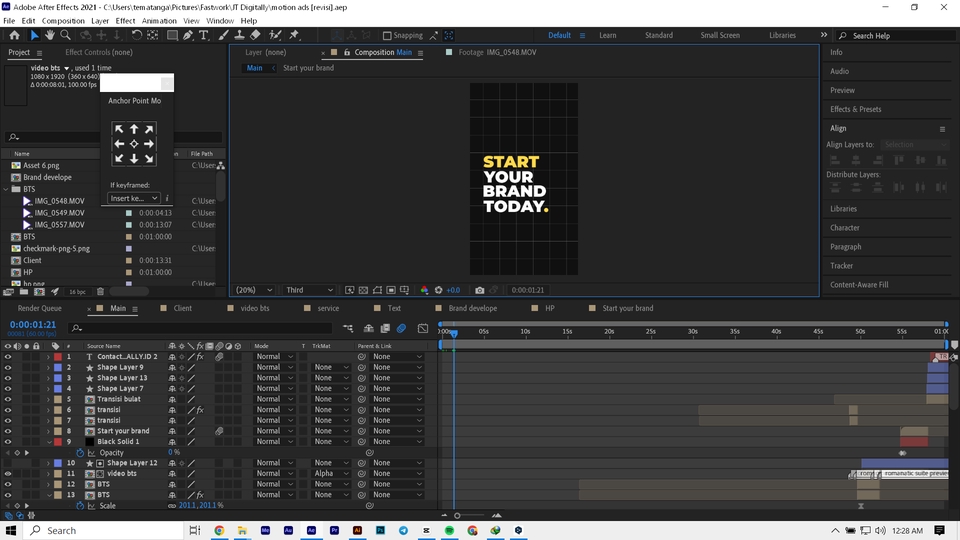Viewport: 960px width, 540px height.
Task: Collapse Black Solid 1 layer properties
Action: click(x=48, y=441)
